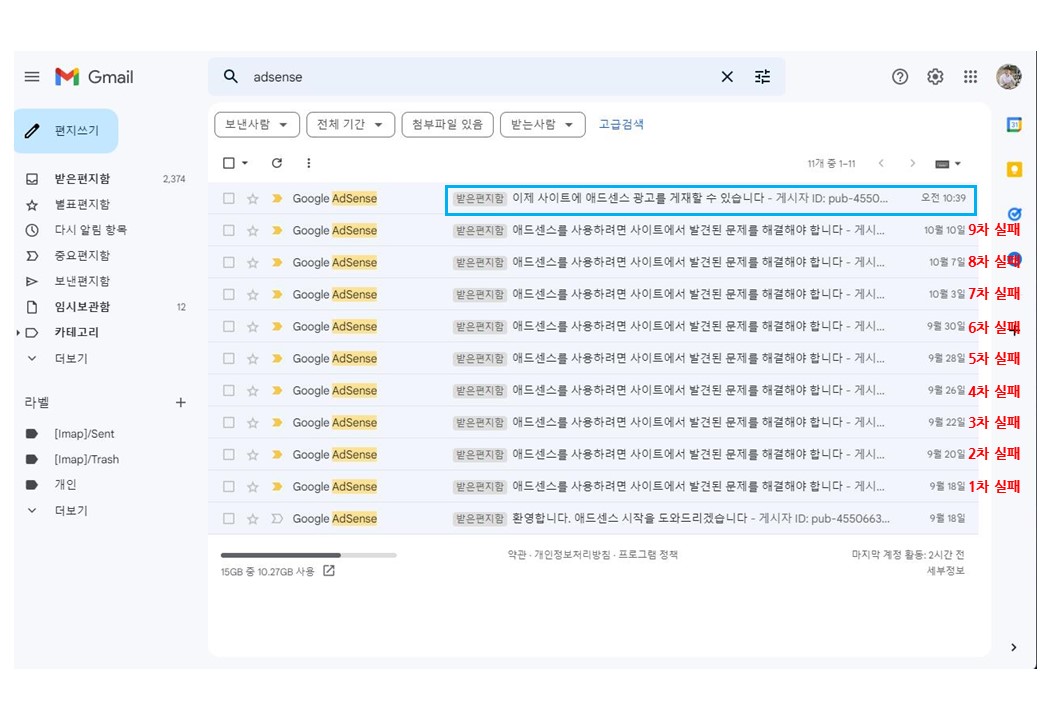Open 고급검색 link
Screen dimensions: 1040x720
[621, 124]
